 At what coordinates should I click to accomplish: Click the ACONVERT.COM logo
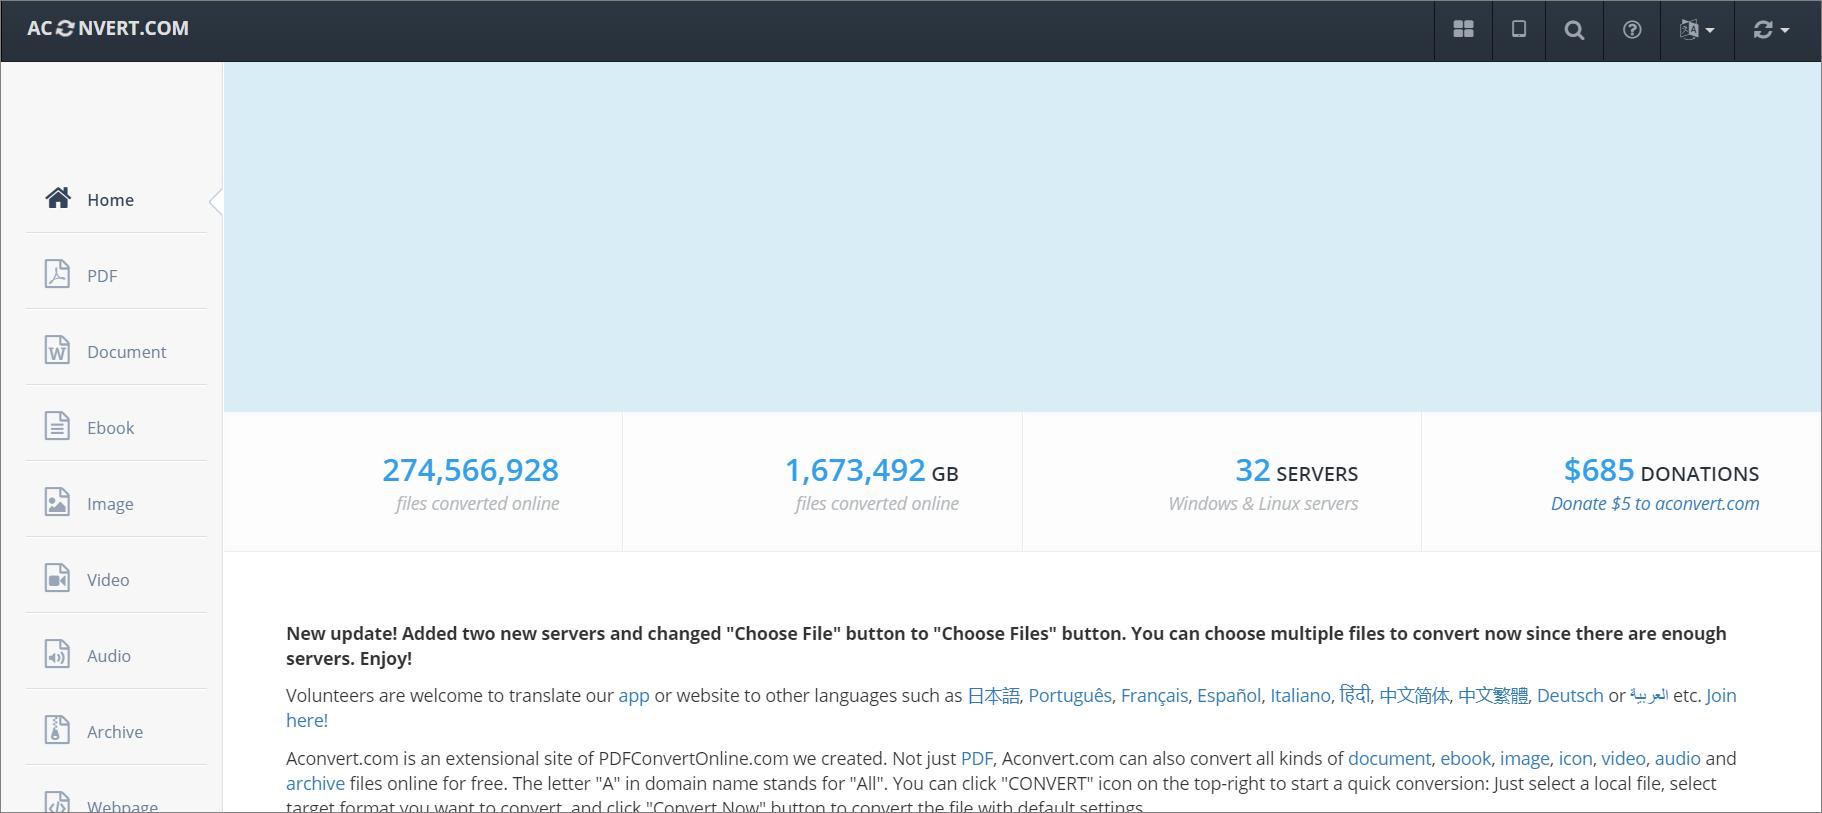(108, 29)
